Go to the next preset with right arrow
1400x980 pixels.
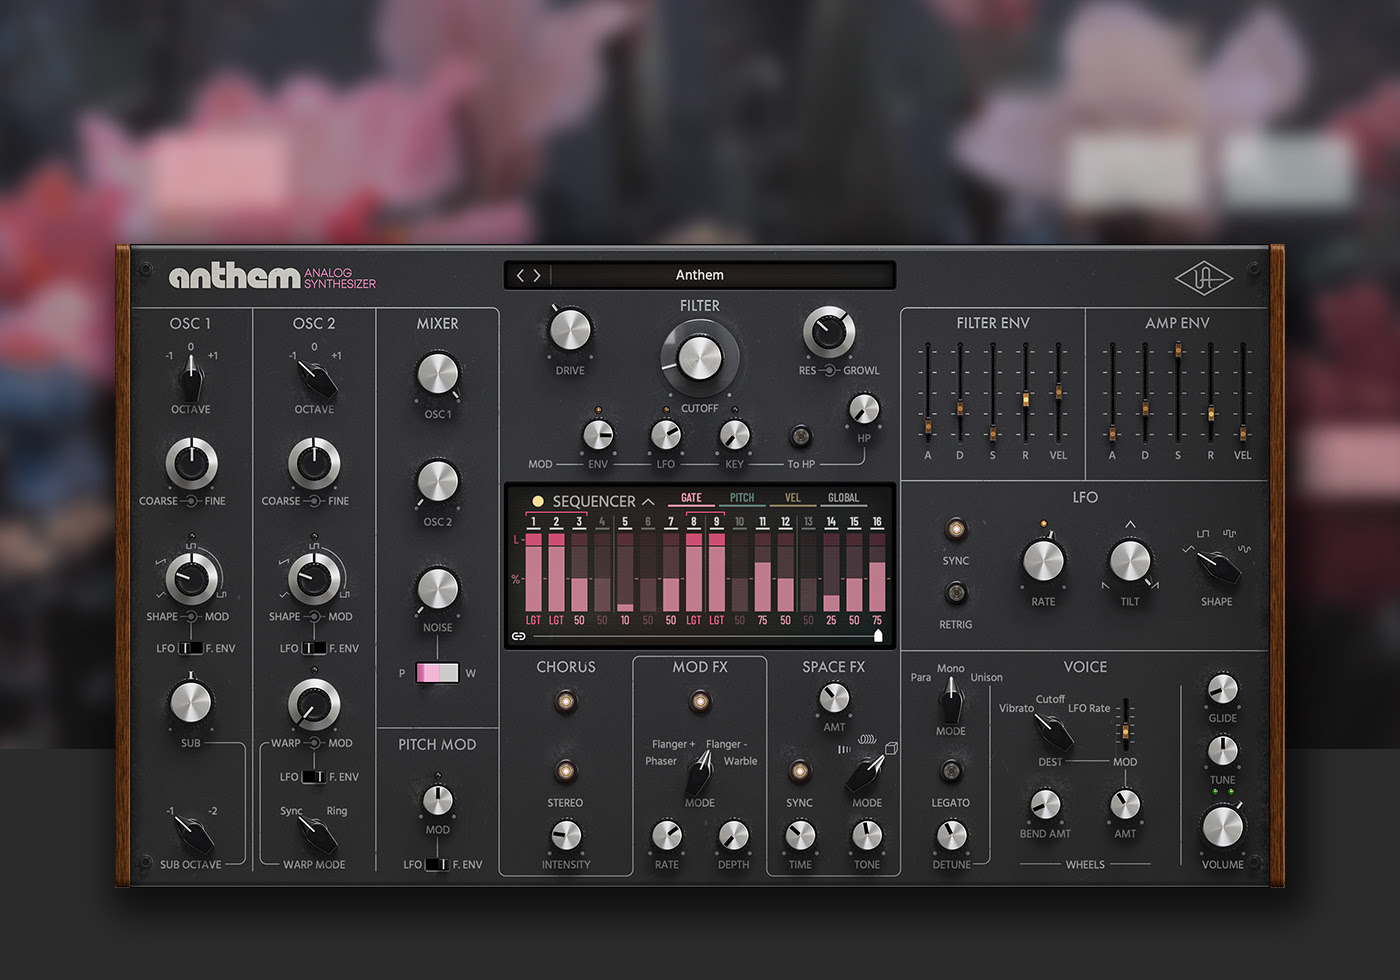537,275
